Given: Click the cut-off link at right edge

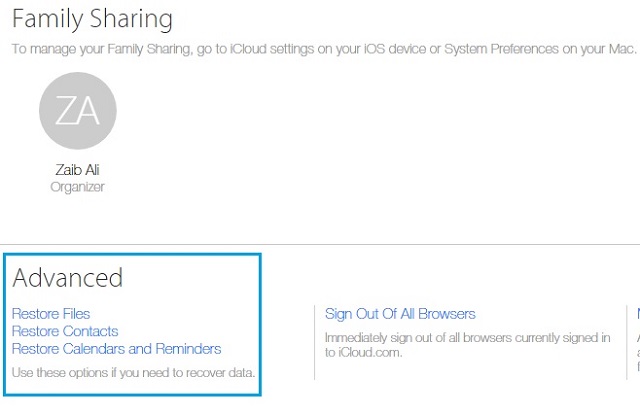Looking at the screenshot, I should point(638,314).
